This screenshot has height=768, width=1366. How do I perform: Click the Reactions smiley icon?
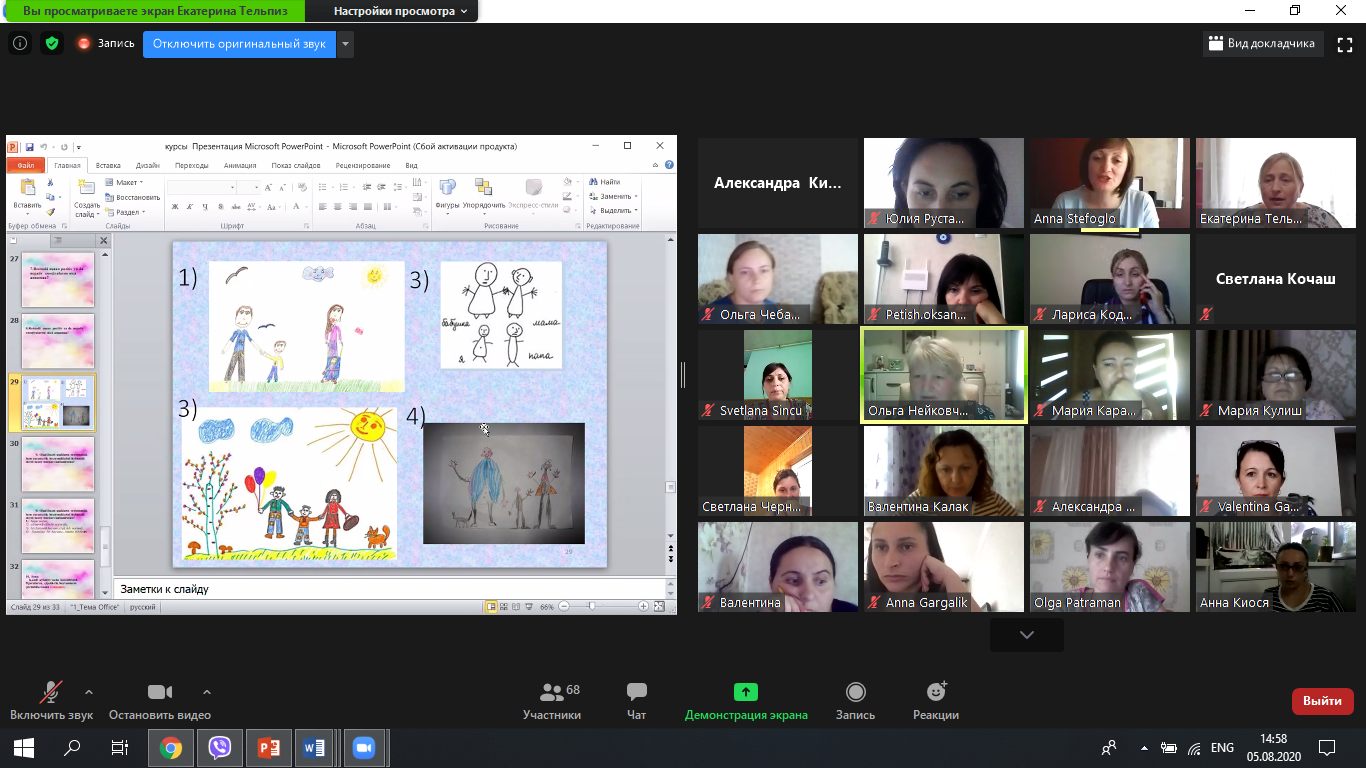936,692
